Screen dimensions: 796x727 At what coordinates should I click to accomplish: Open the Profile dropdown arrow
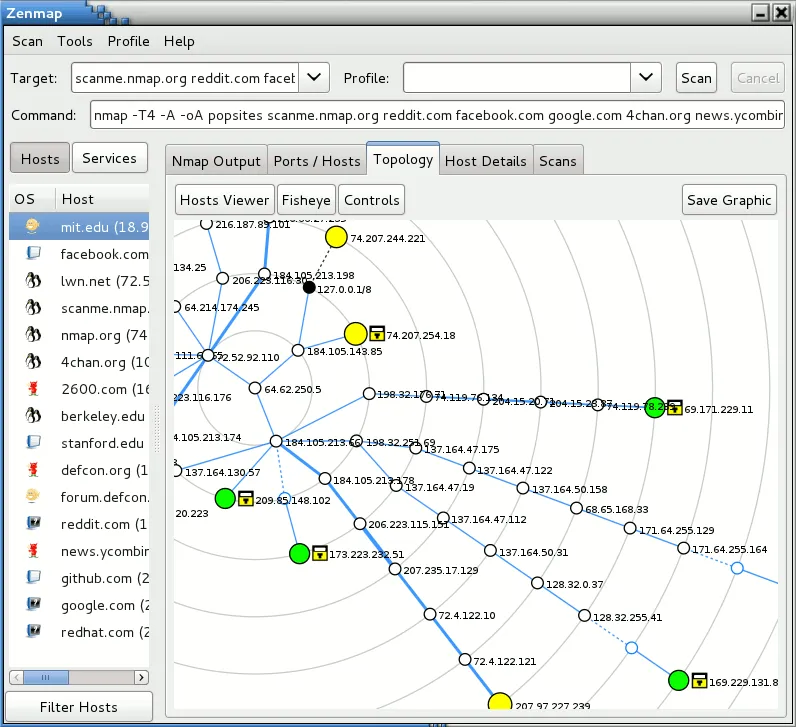(x=646, y=78)
